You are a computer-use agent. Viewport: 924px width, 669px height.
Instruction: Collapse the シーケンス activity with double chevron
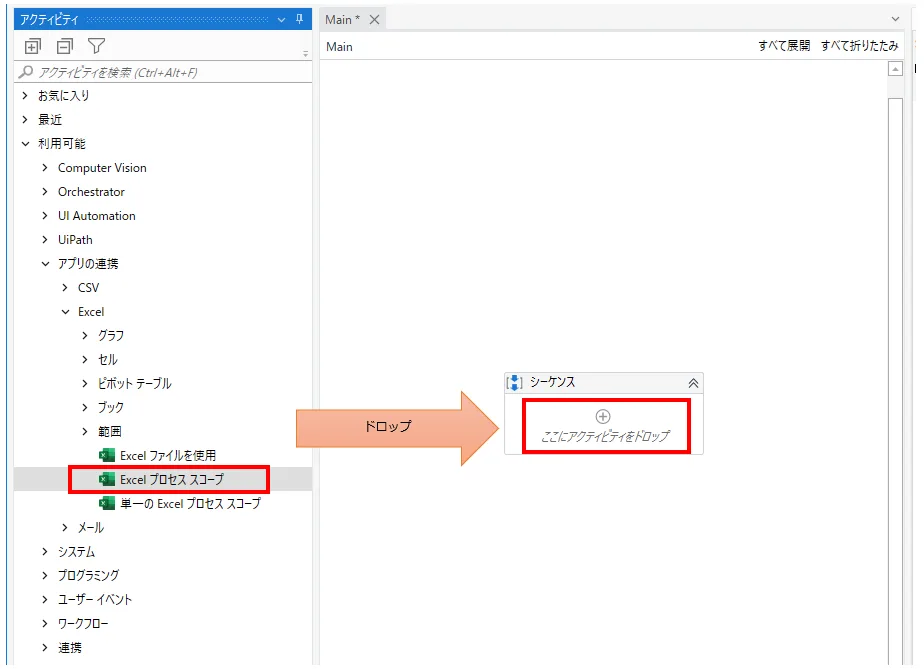[693, 383]
